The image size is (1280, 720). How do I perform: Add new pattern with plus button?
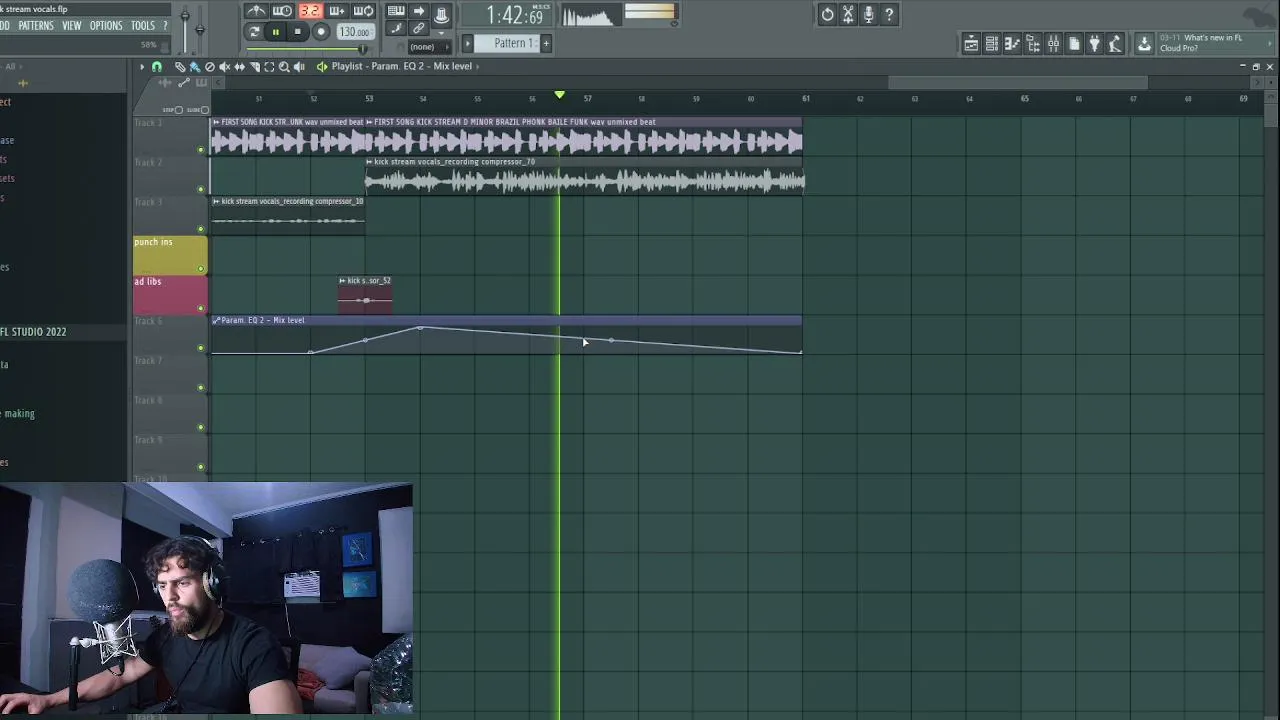tap(546, 43)
